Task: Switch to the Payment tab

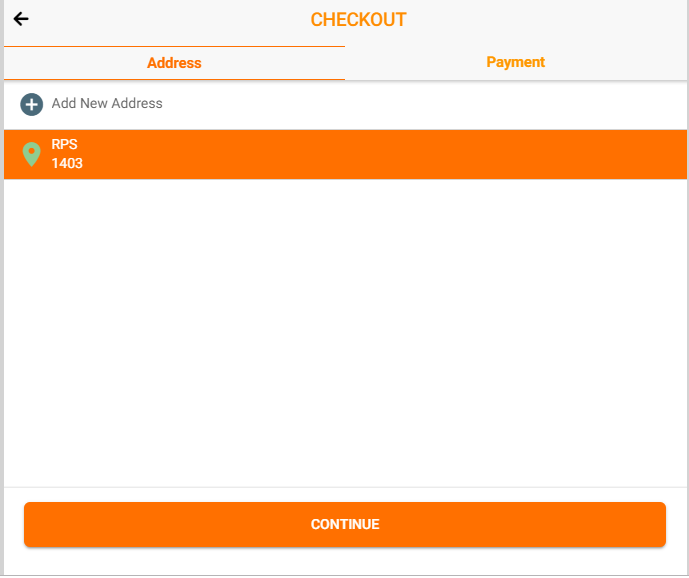Action: click(516, 62)
